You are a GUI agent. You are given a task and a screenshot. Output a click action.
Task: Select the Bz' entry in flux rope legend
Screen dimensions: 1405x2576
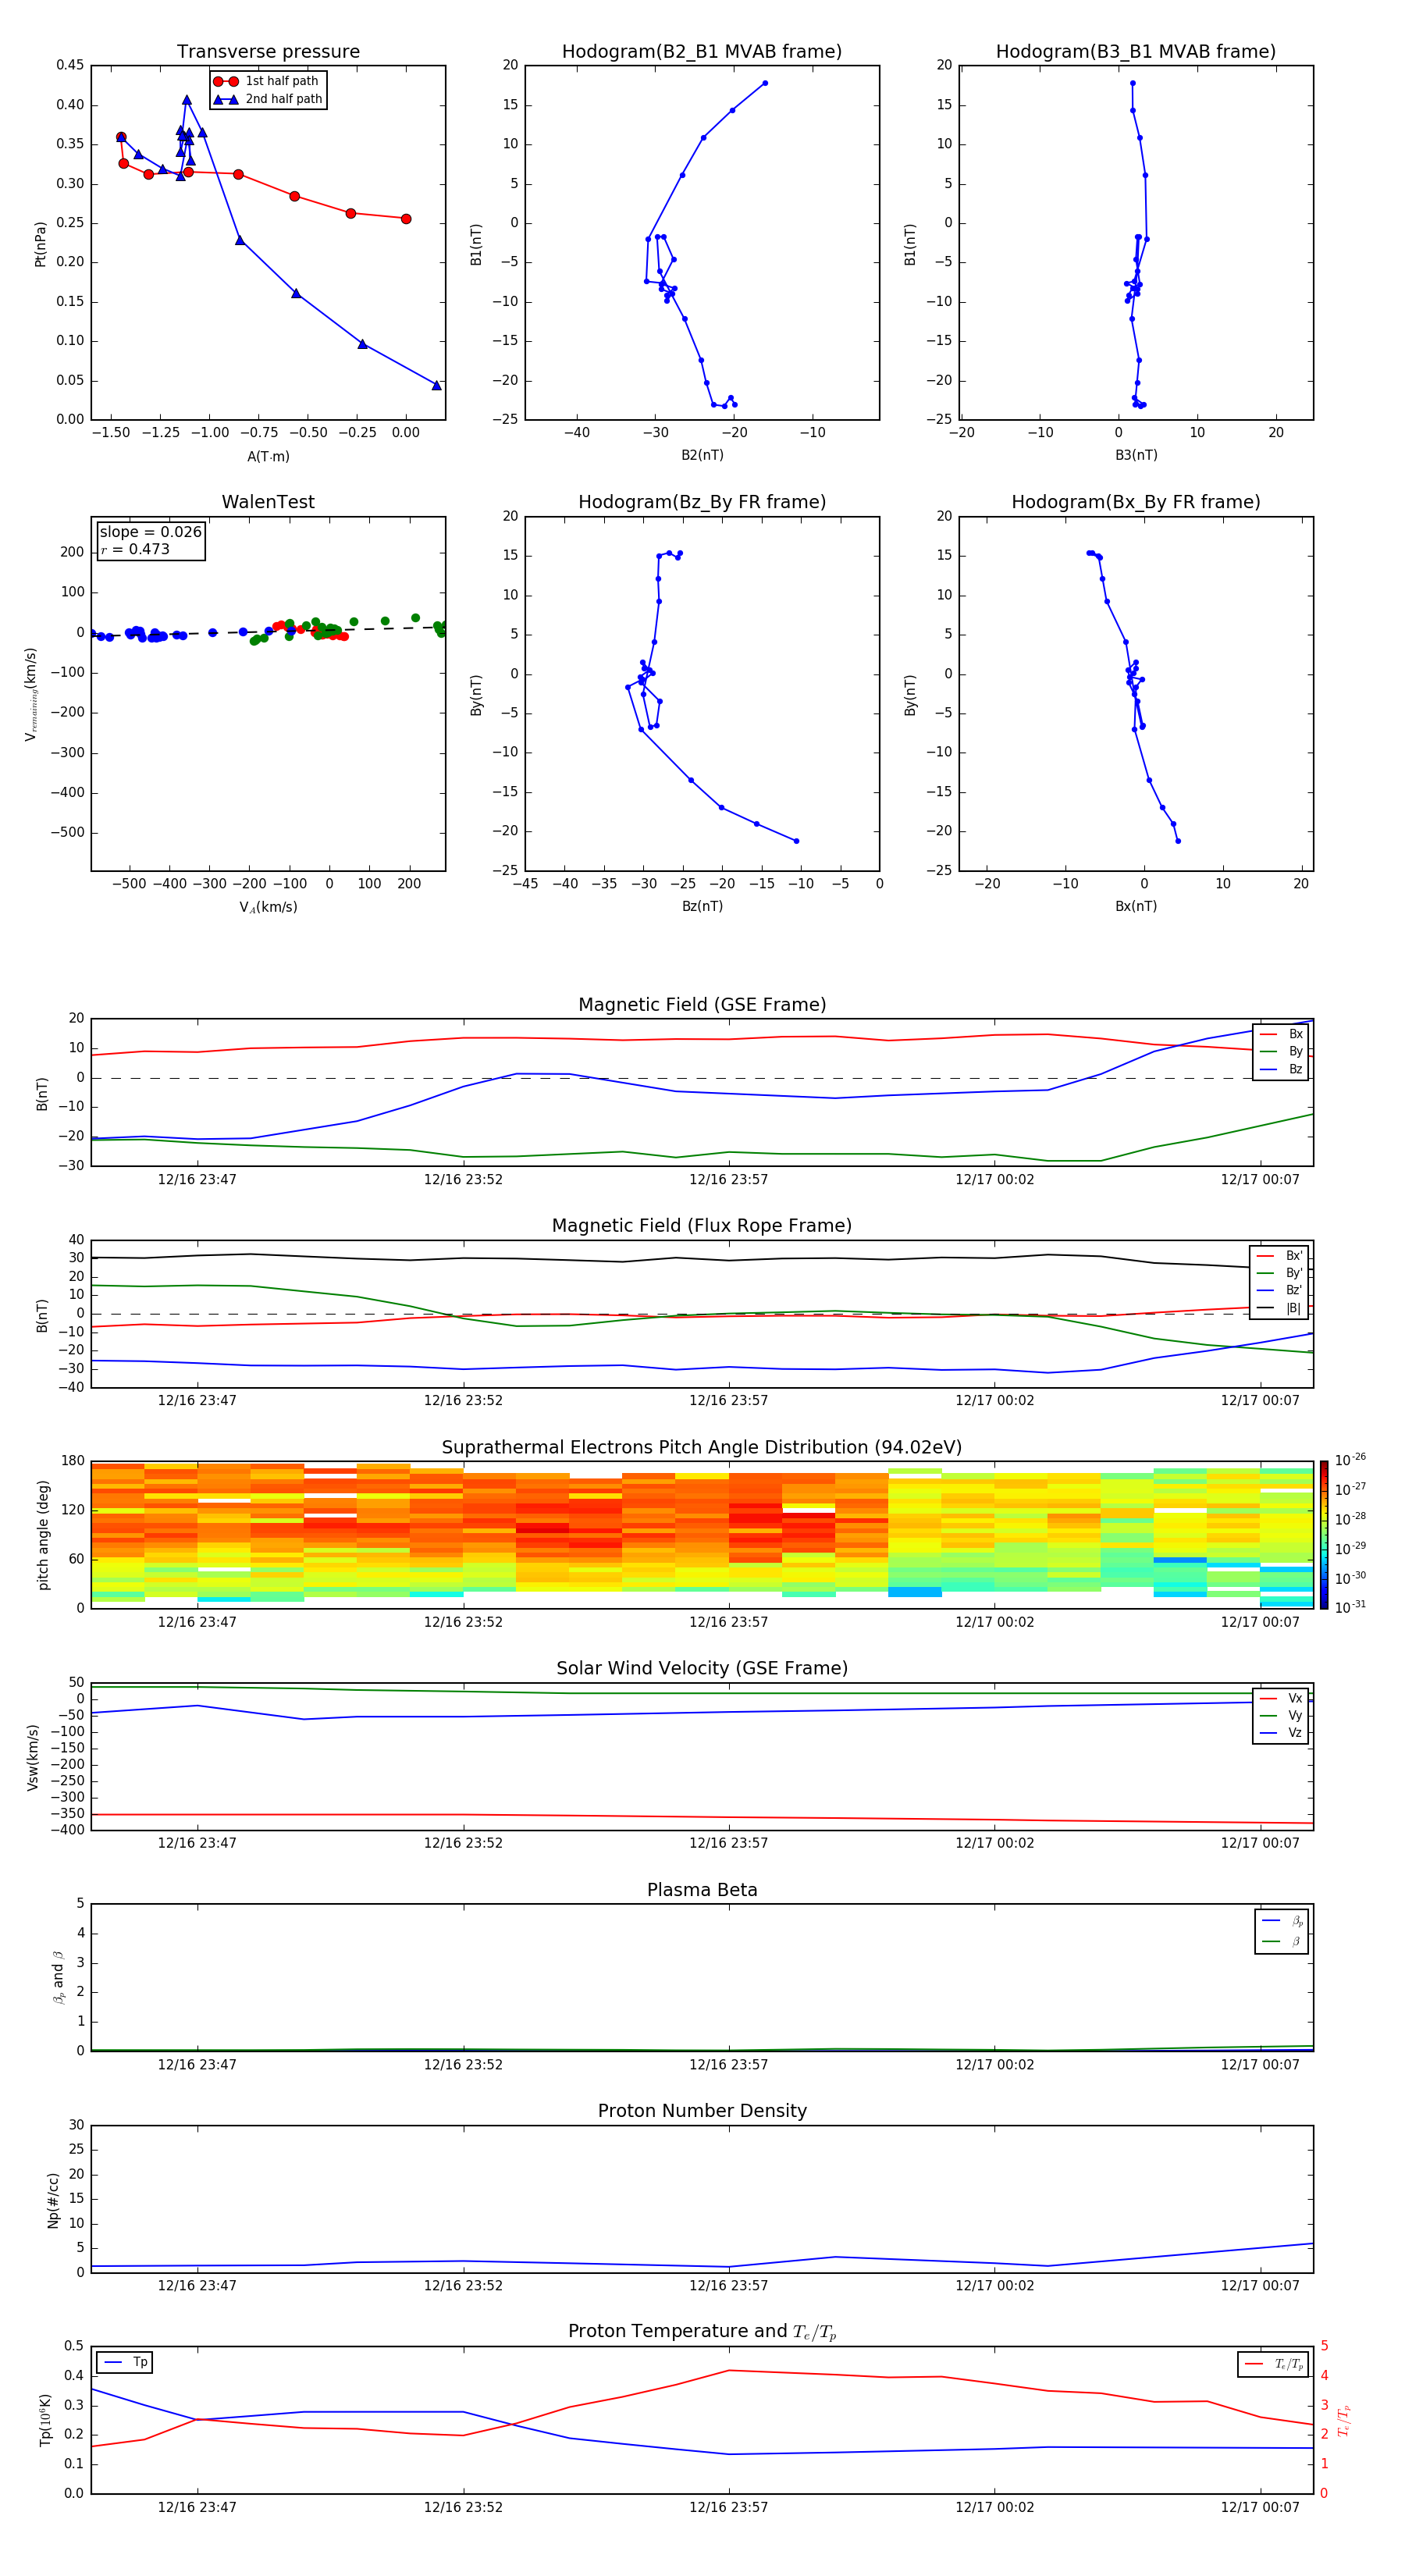point(1280,1290)
